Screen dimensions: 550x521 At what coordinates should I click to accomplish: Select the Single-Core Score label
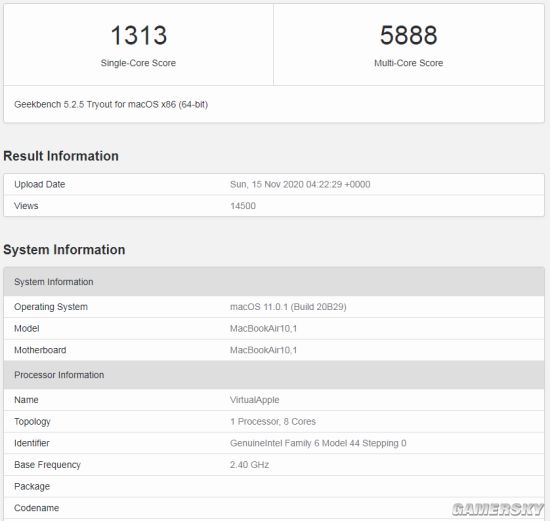pos(138,63)
